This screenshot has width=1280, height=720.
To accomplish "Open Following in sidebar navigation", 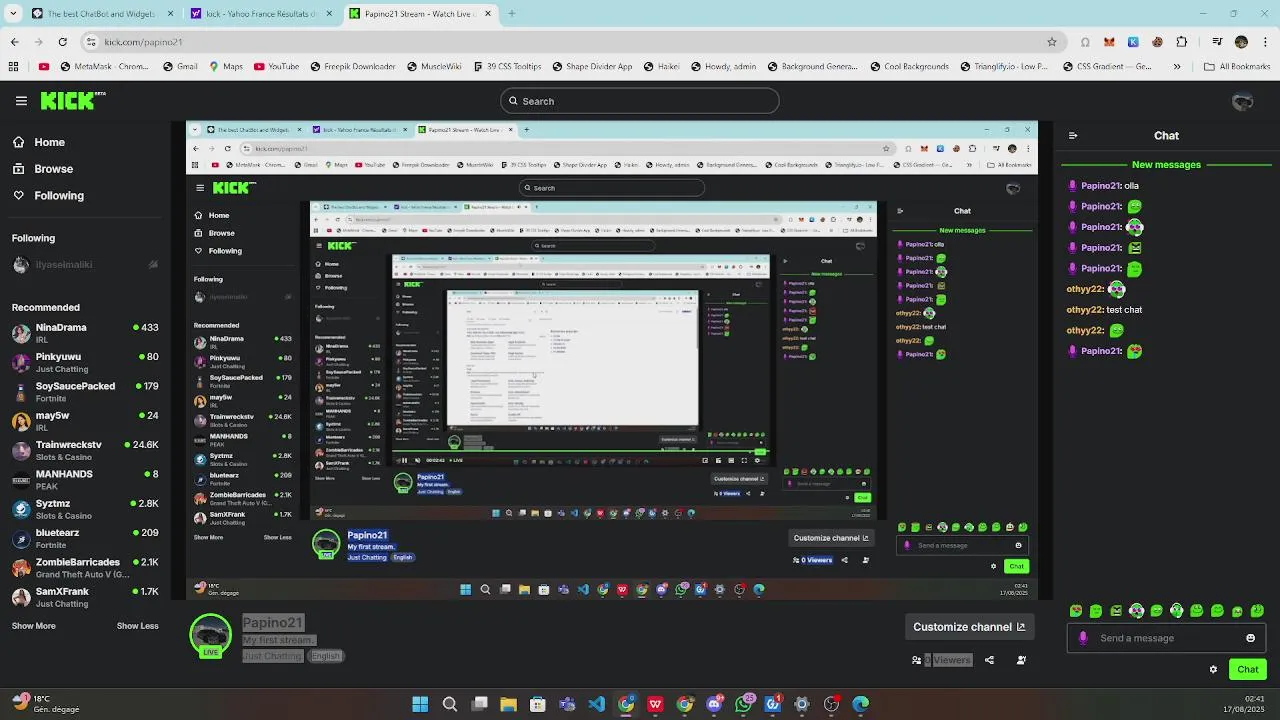I will tap(48, 196).
